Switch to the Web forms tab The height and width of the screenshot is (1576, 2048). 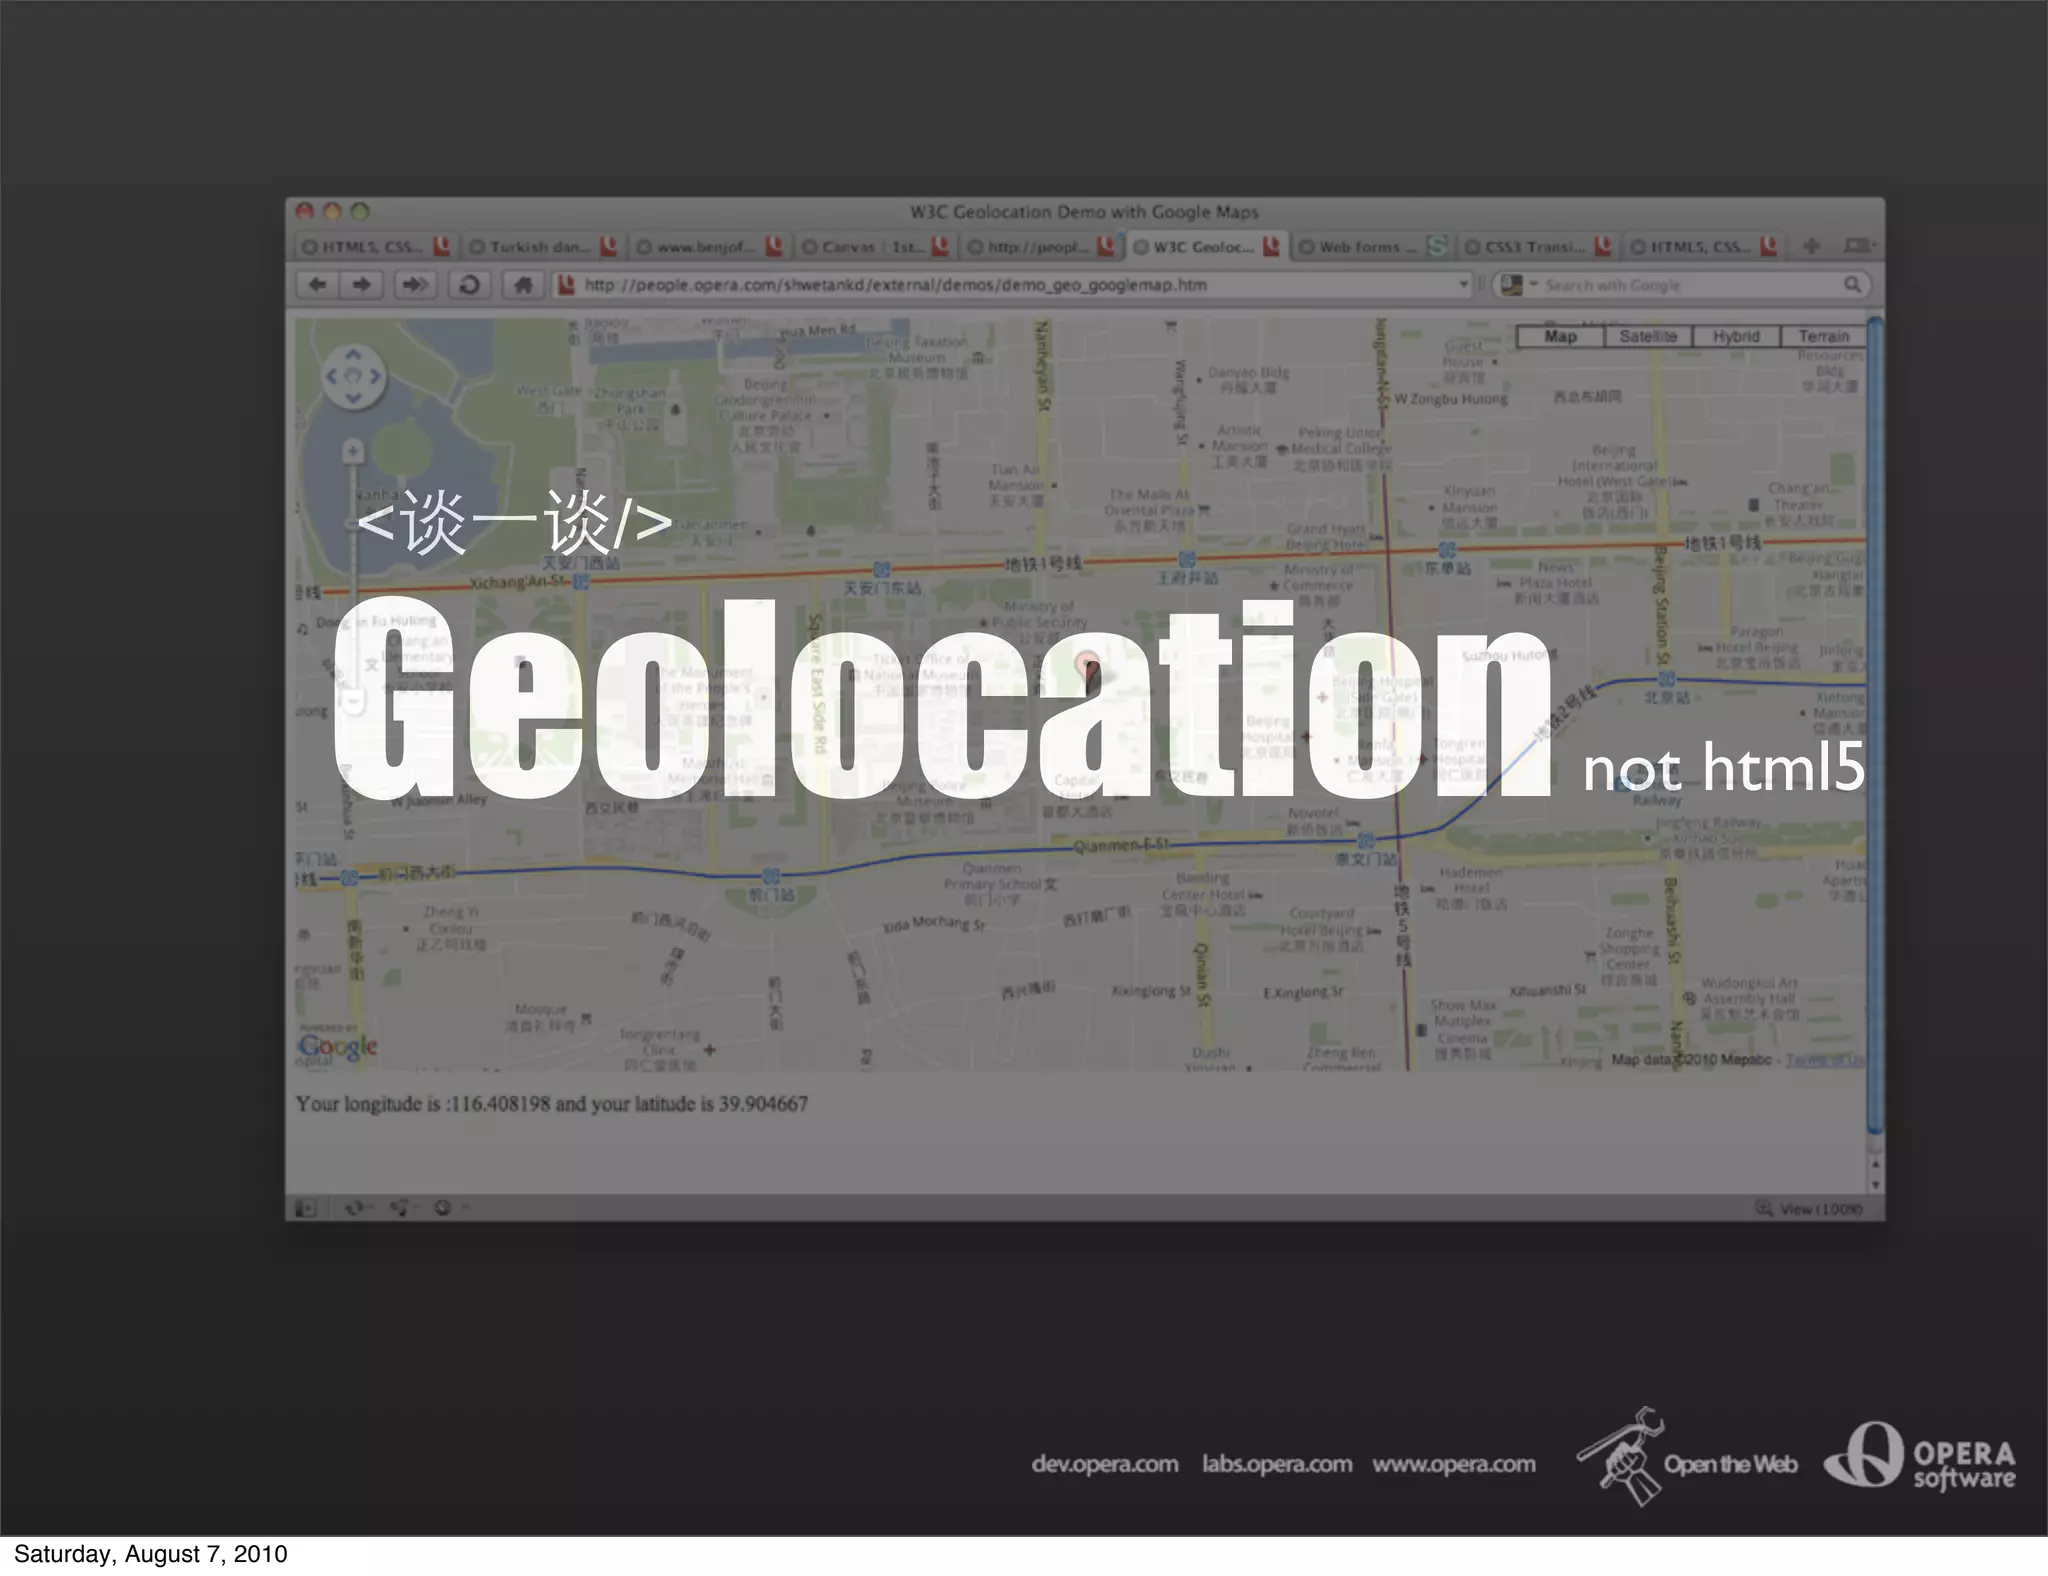1372,246
